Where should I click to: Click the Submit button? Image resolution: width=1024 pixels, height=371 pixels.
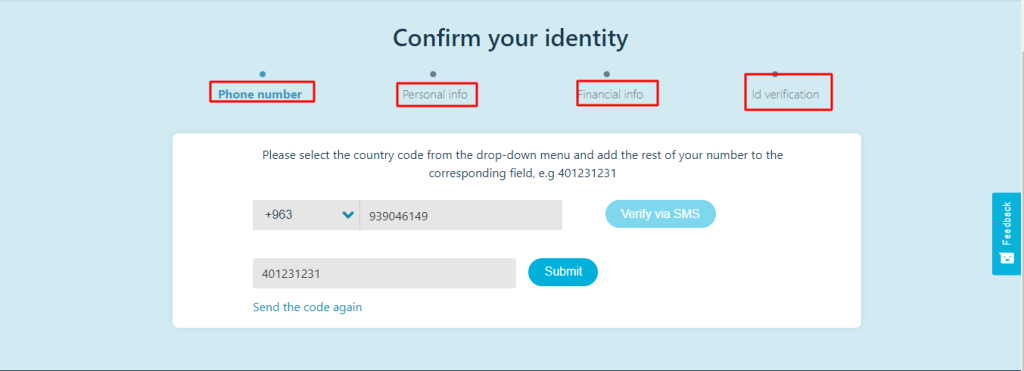point(563,272)
